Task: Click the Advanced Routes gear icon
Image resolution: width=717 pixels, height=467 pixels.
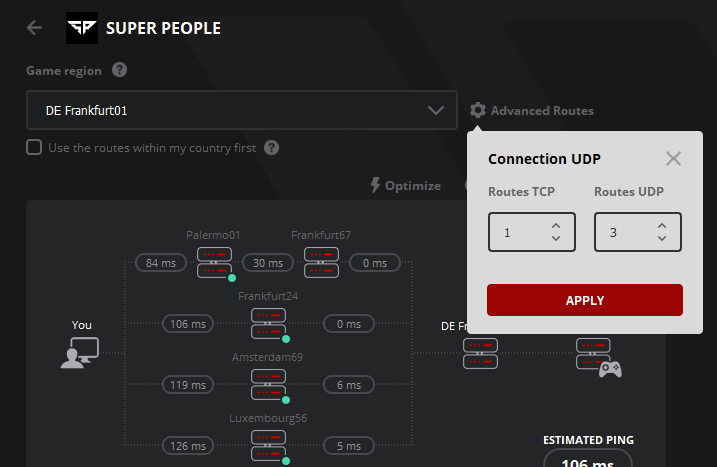Action: (x=478, y=110)
